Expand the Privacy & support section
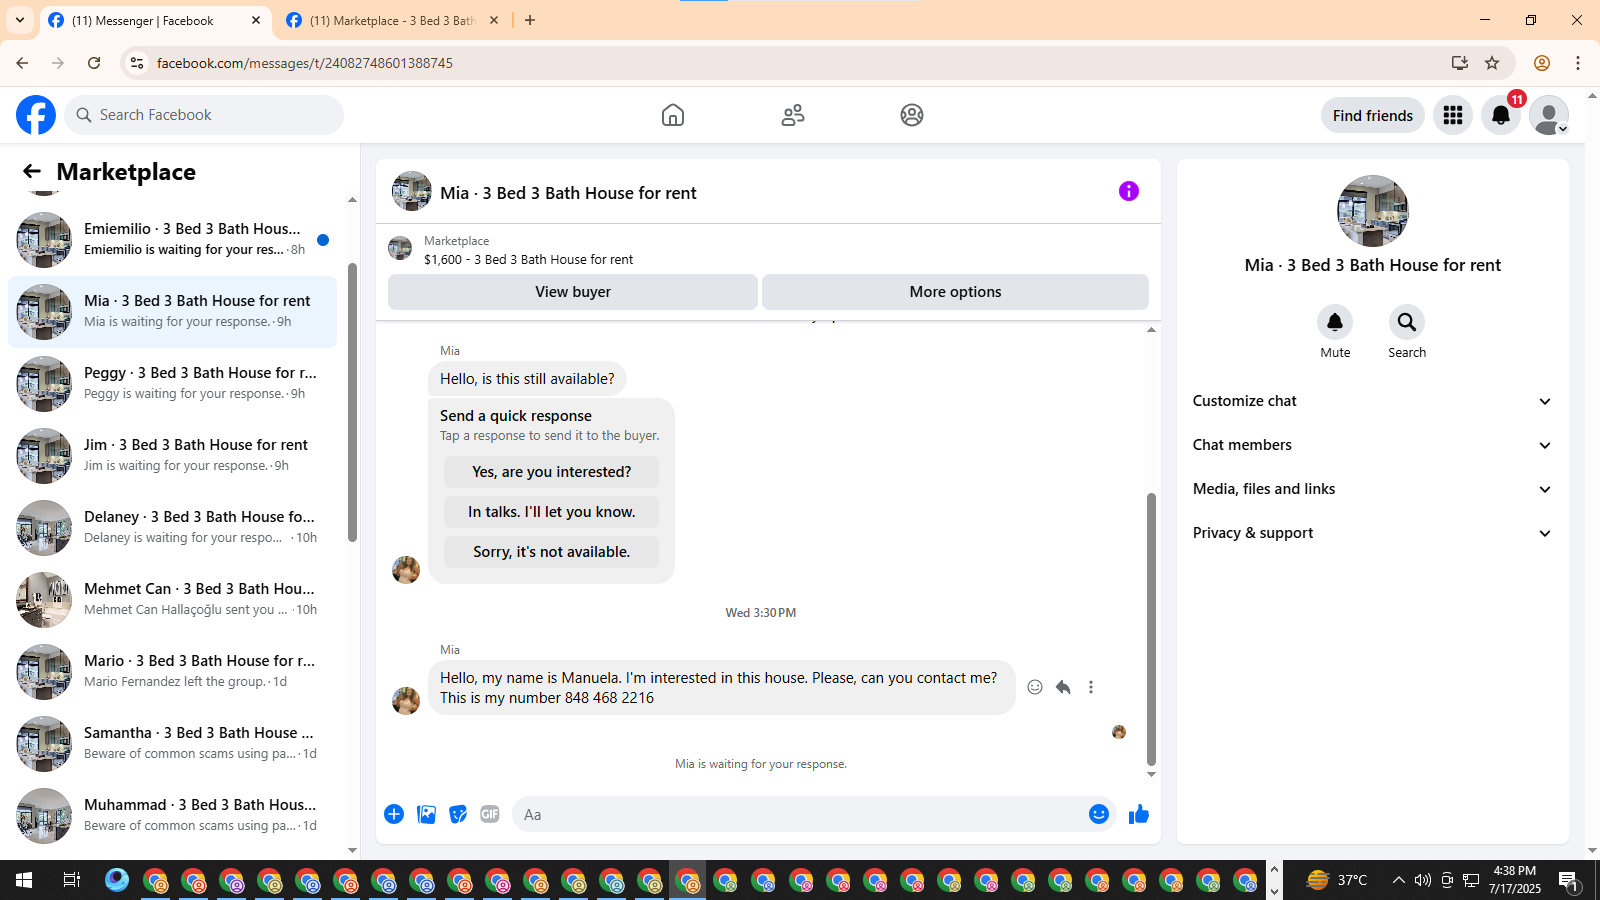Screen dimensions: 1600x900 coord(1372,533)
